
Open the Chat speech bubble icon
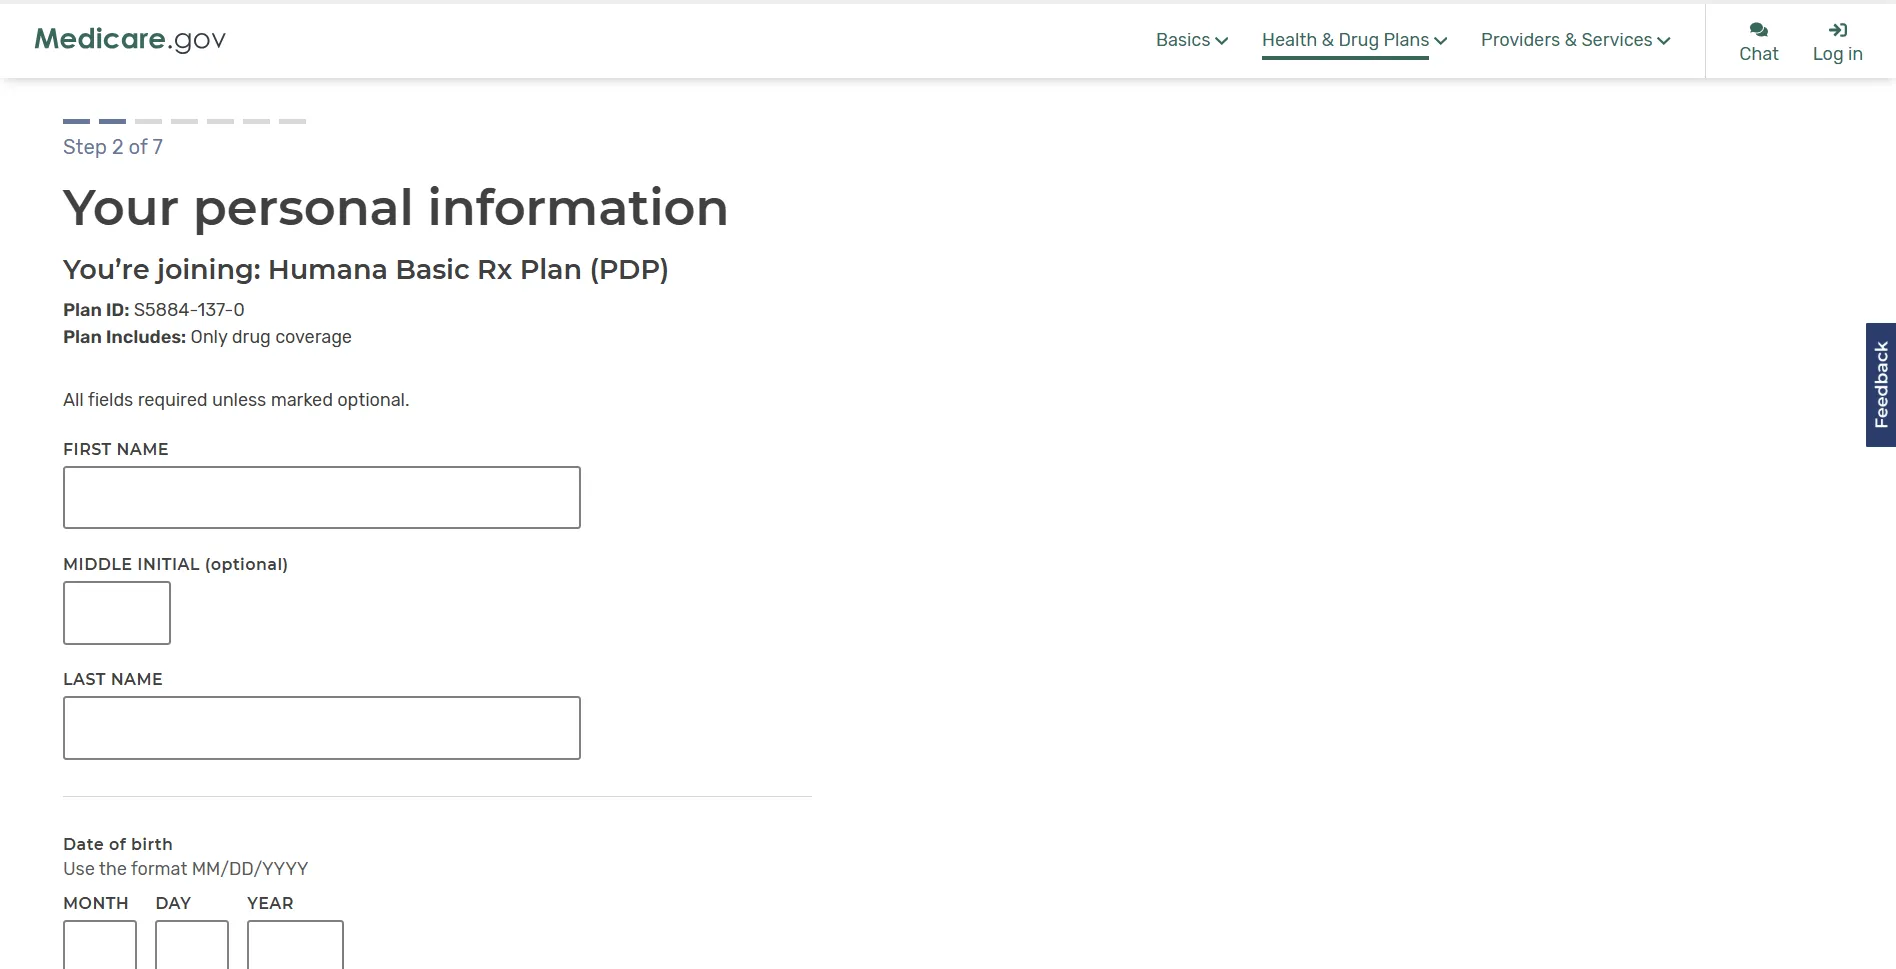click(x=1758, y=30)
